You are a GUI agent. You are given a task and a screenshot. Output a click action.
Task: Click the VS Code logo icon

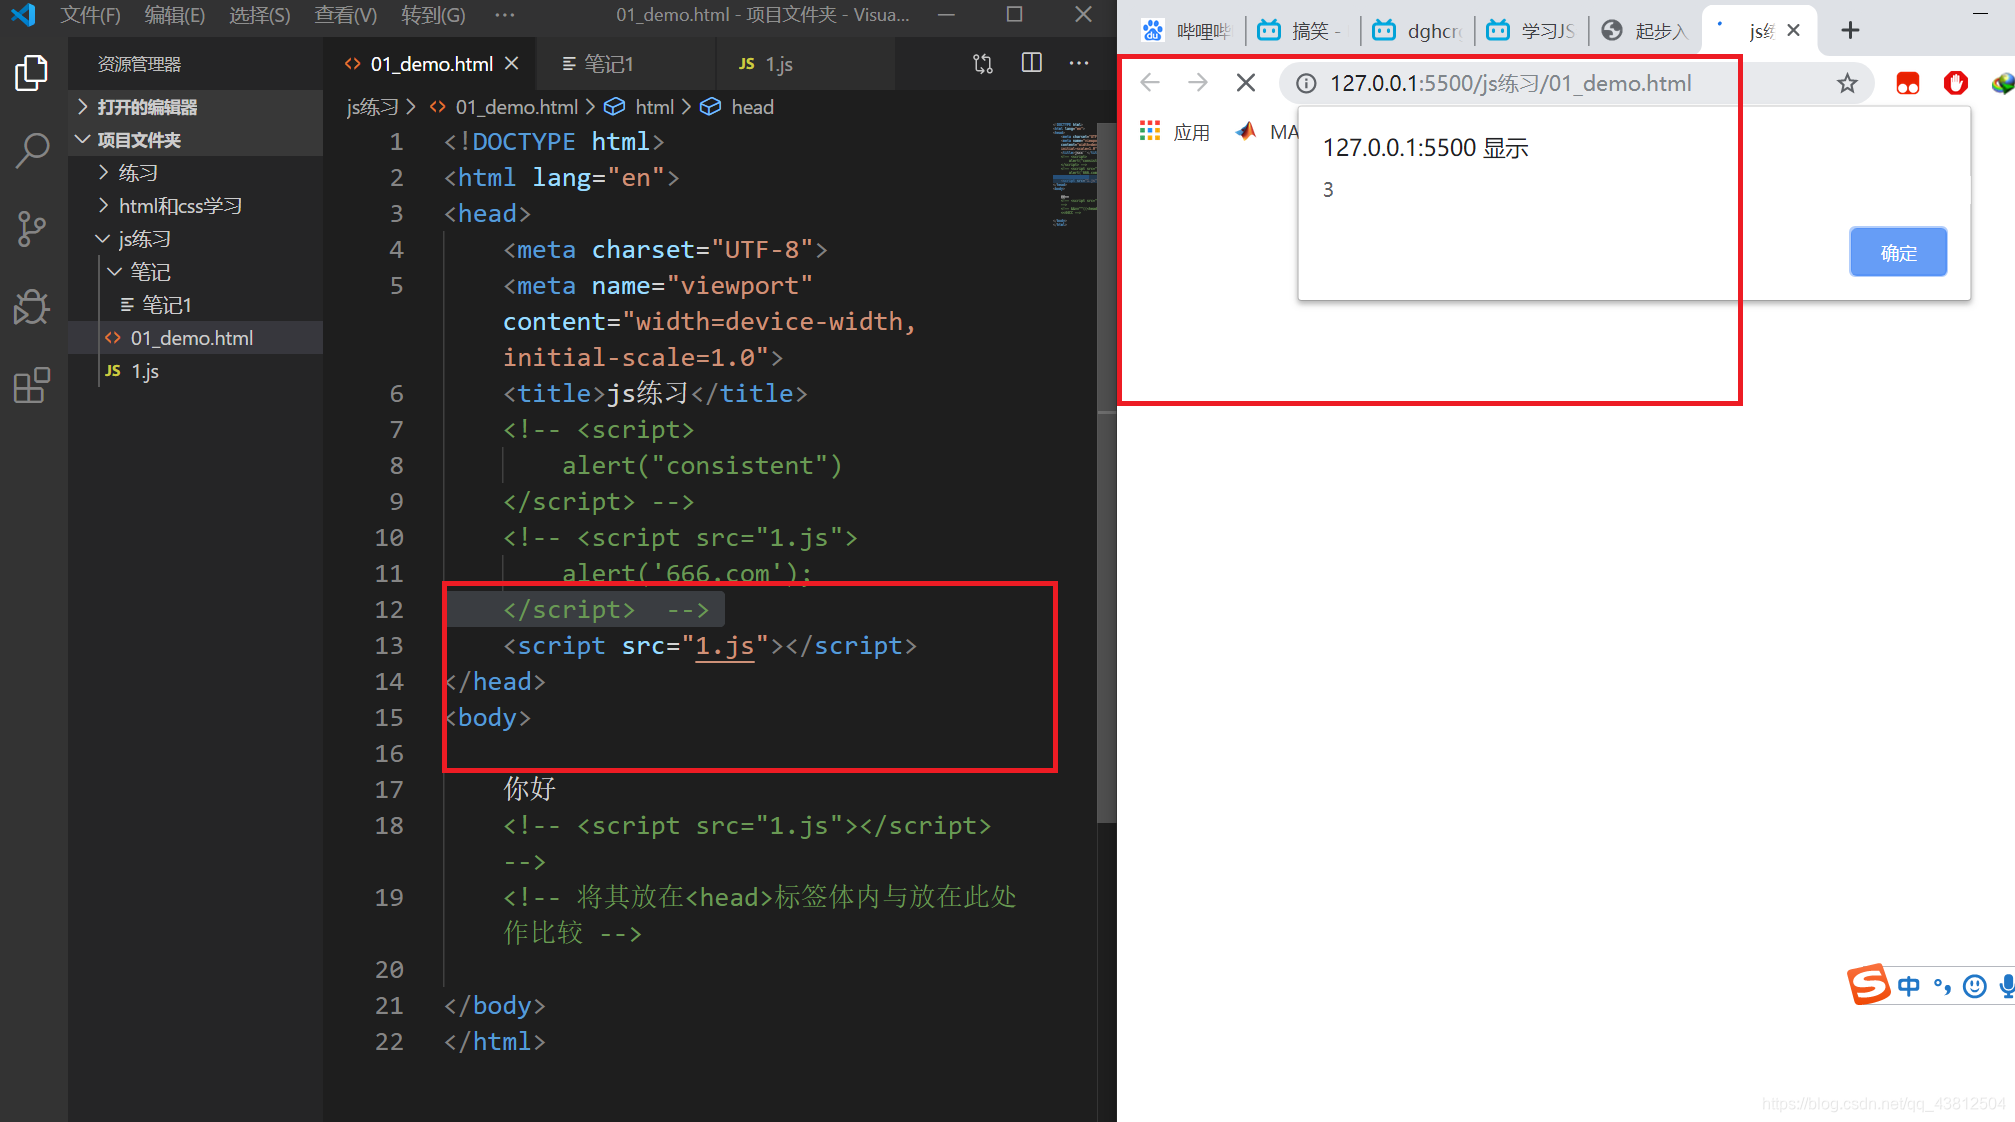pyautogui.click(x=23, y=15)
